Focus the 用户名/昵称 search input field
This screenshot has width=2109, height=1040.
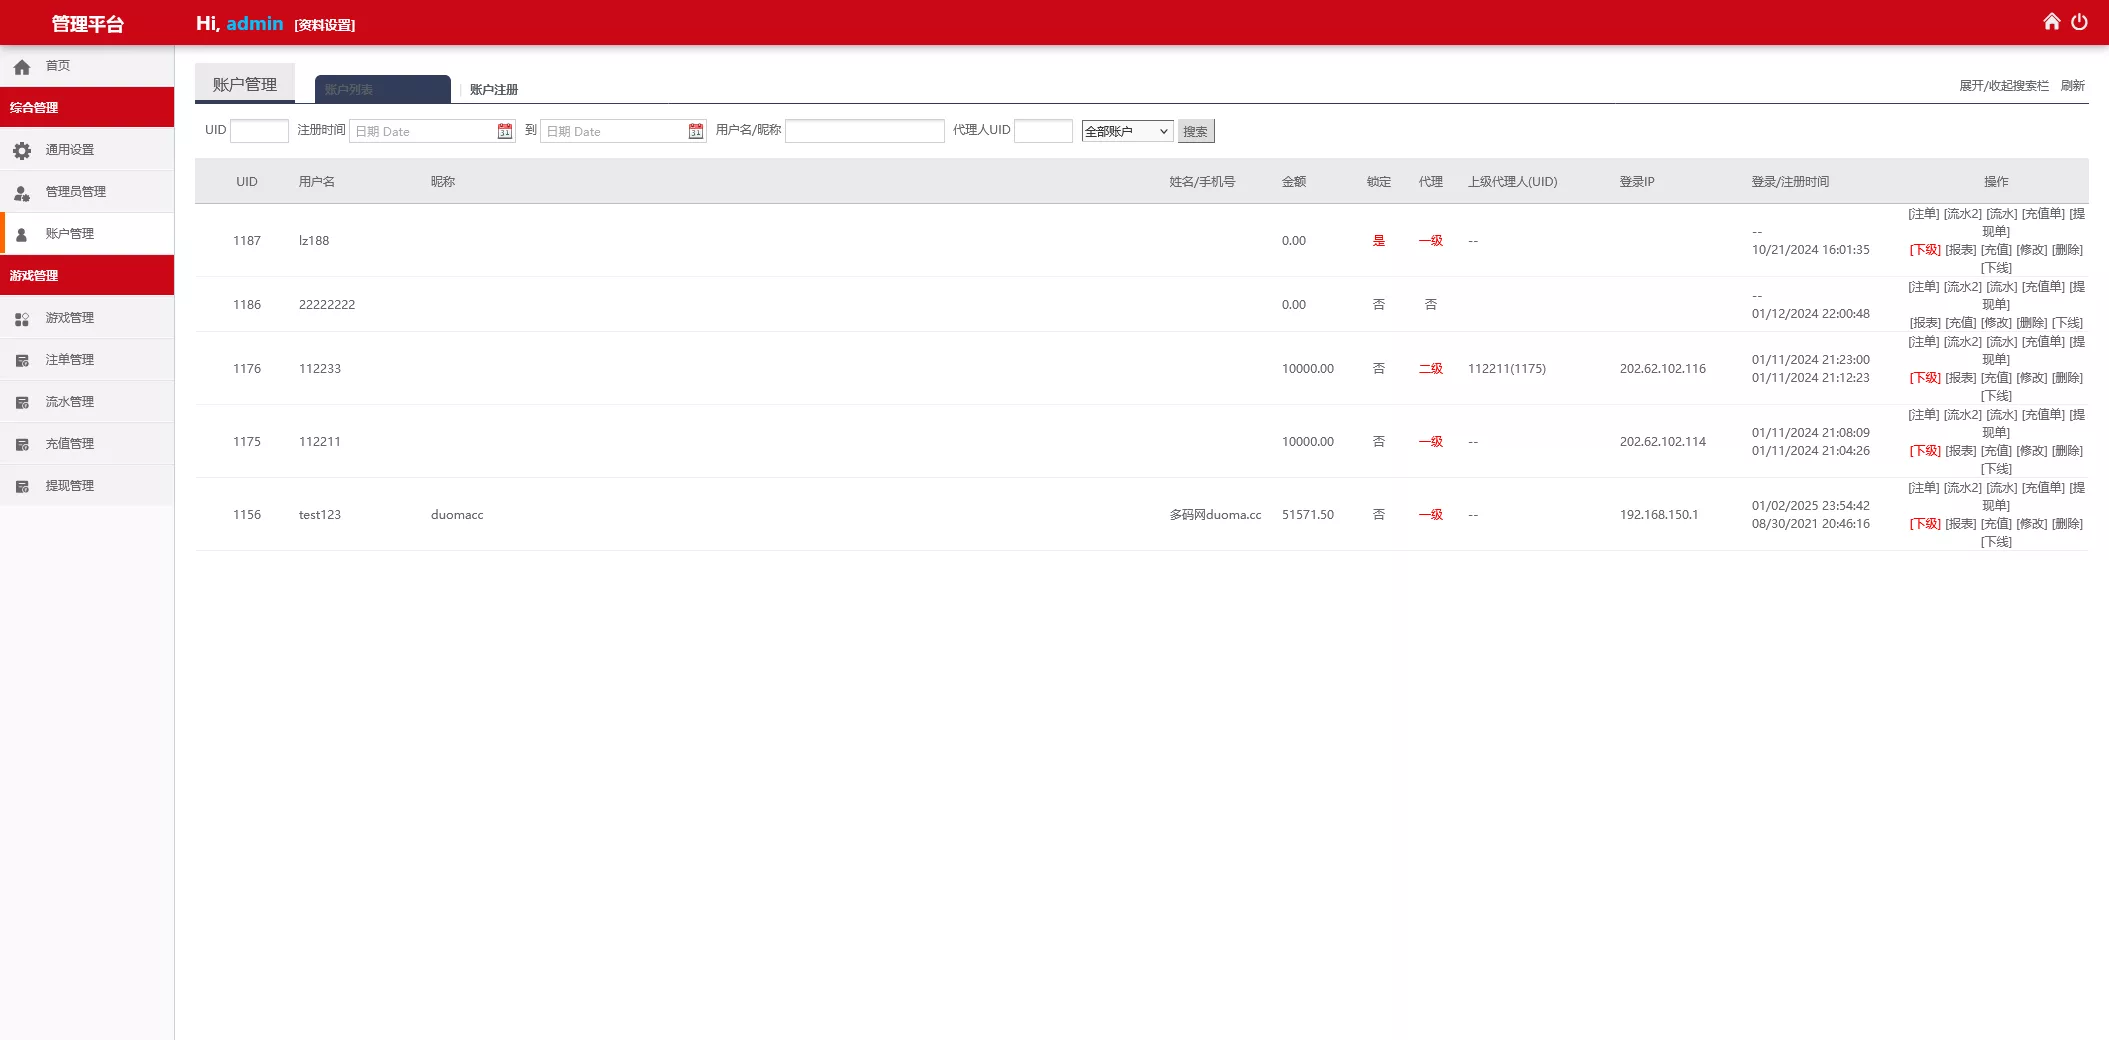click(x=864, y=131)
